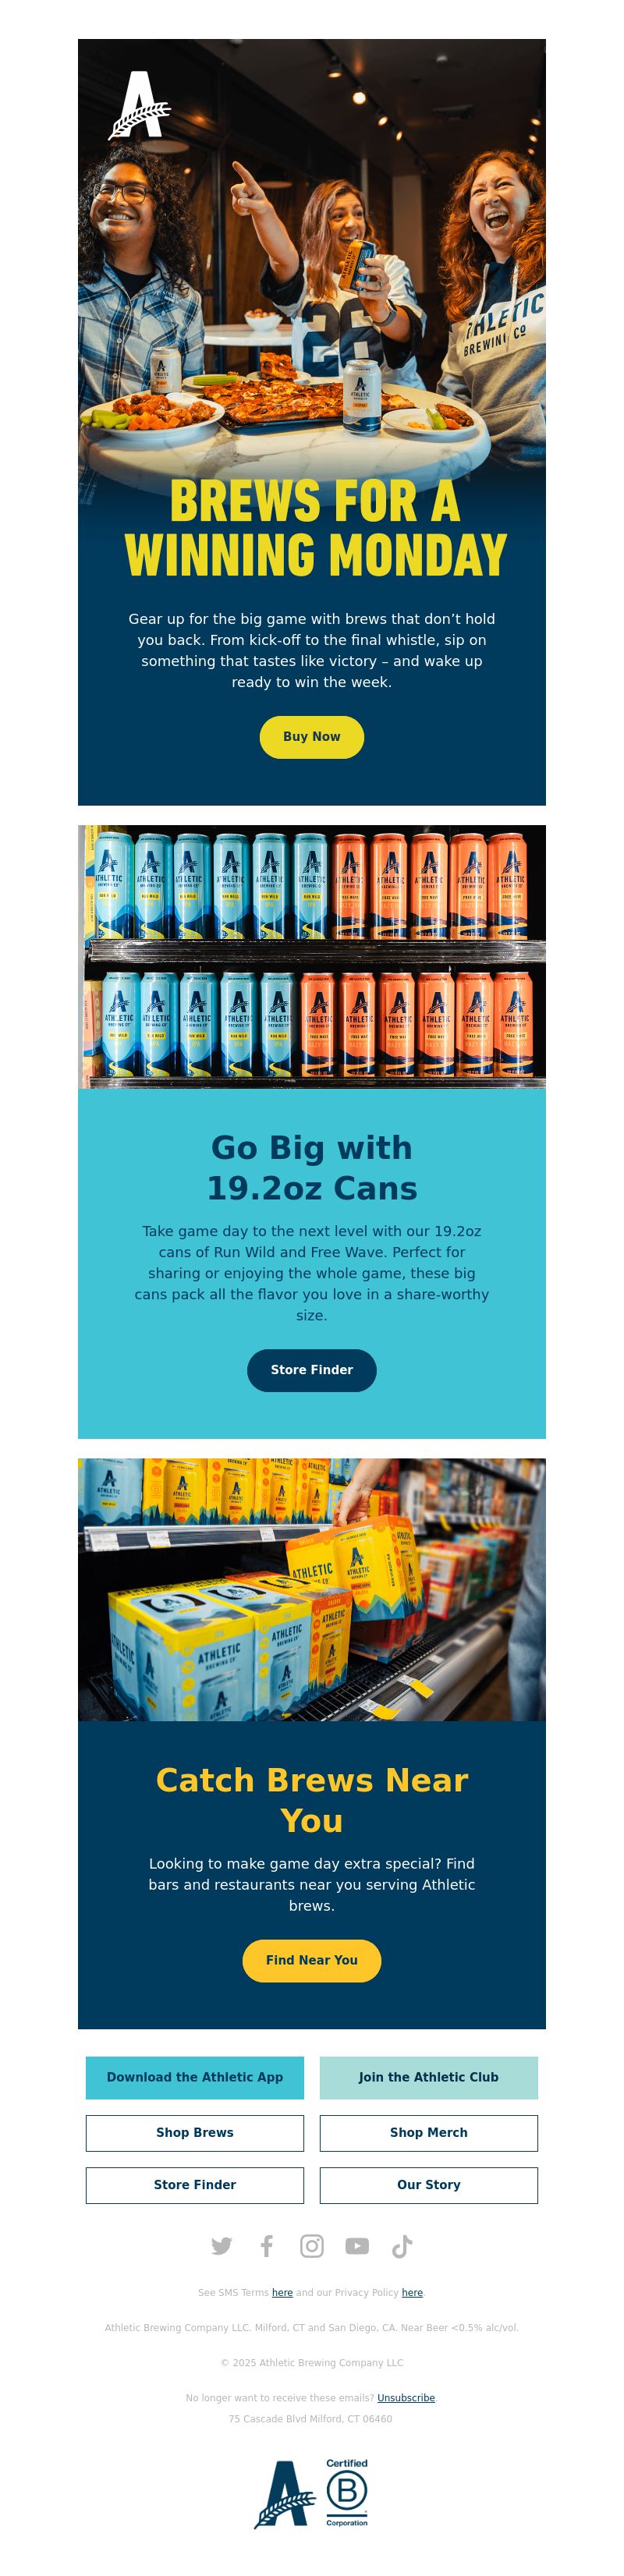
Task: Open the SMS Terms 'here' link
Action: [282, 2292]
